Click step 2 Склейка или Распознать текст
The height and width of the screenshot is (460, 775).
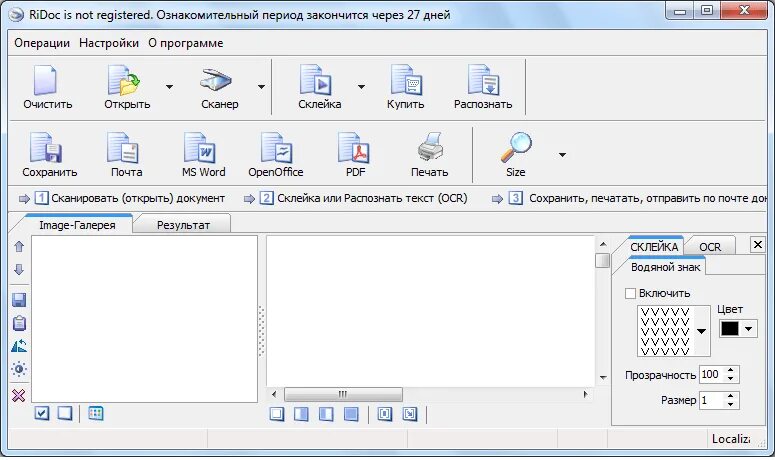tap(364, 199)
